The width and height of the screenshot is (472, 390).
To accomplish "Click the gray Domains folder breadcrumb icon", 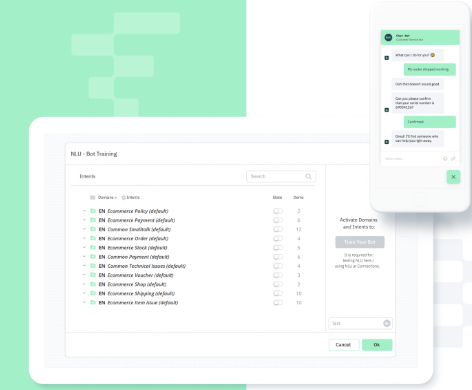I will 93,197.
